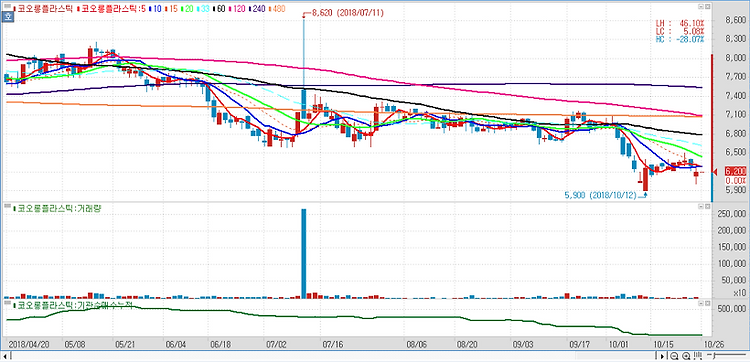
Task: Click the blue 호 button
Action: pyautogui.click(x=8, y=17)
